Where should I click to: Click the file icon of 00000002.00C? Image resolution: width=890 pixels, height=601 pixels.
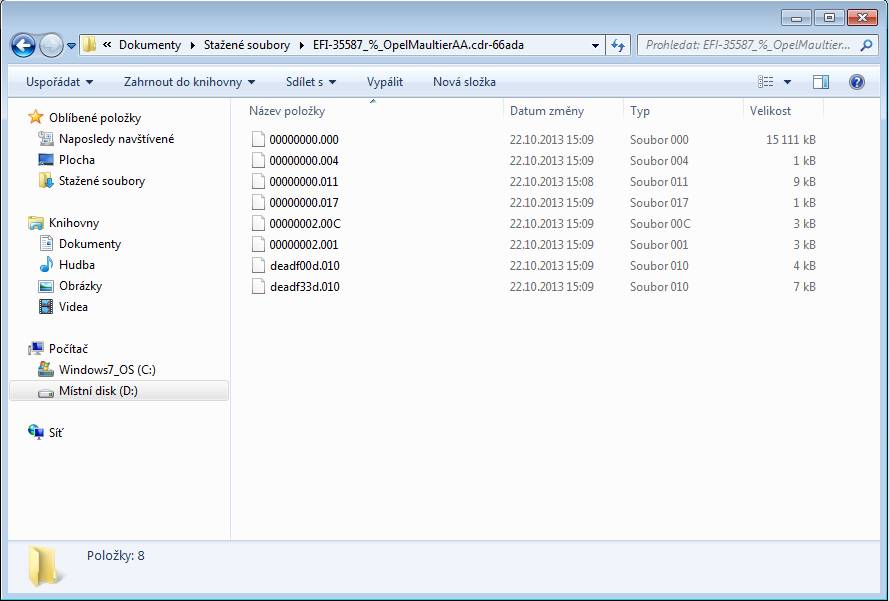[x=258, y=224]
